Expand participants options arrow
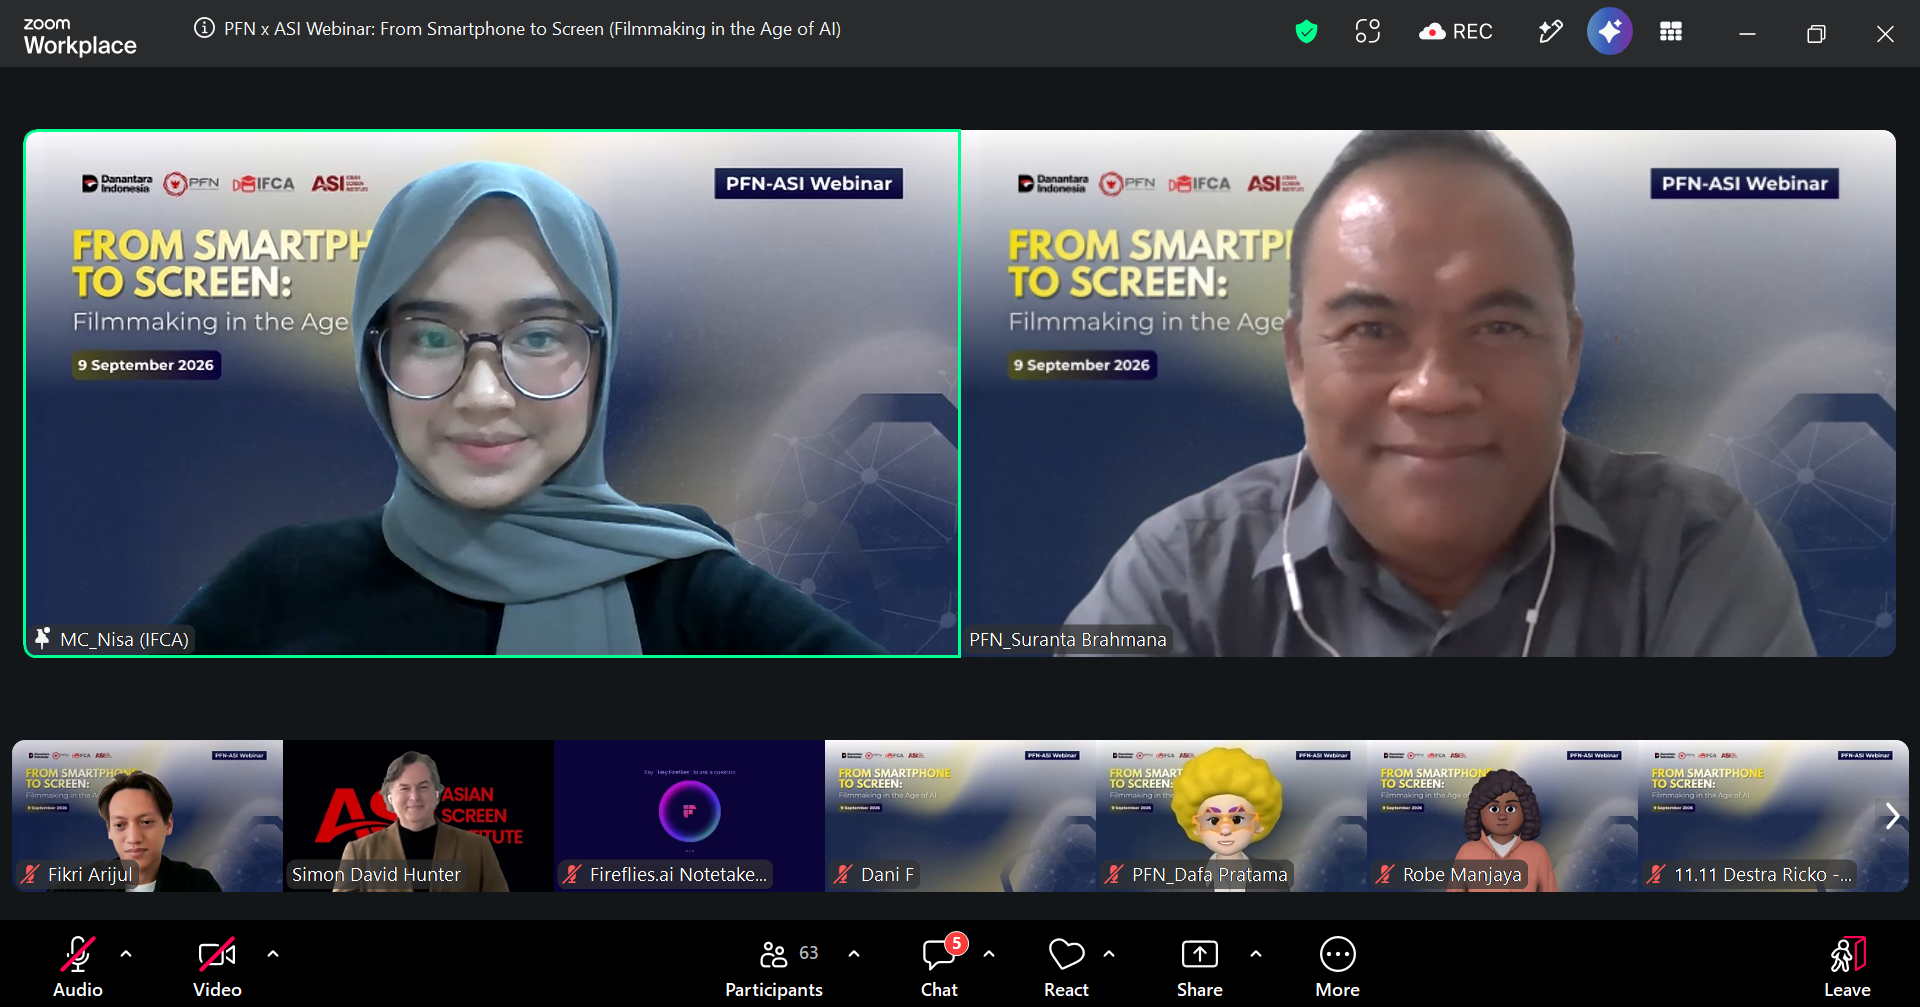 coord(854,954)
